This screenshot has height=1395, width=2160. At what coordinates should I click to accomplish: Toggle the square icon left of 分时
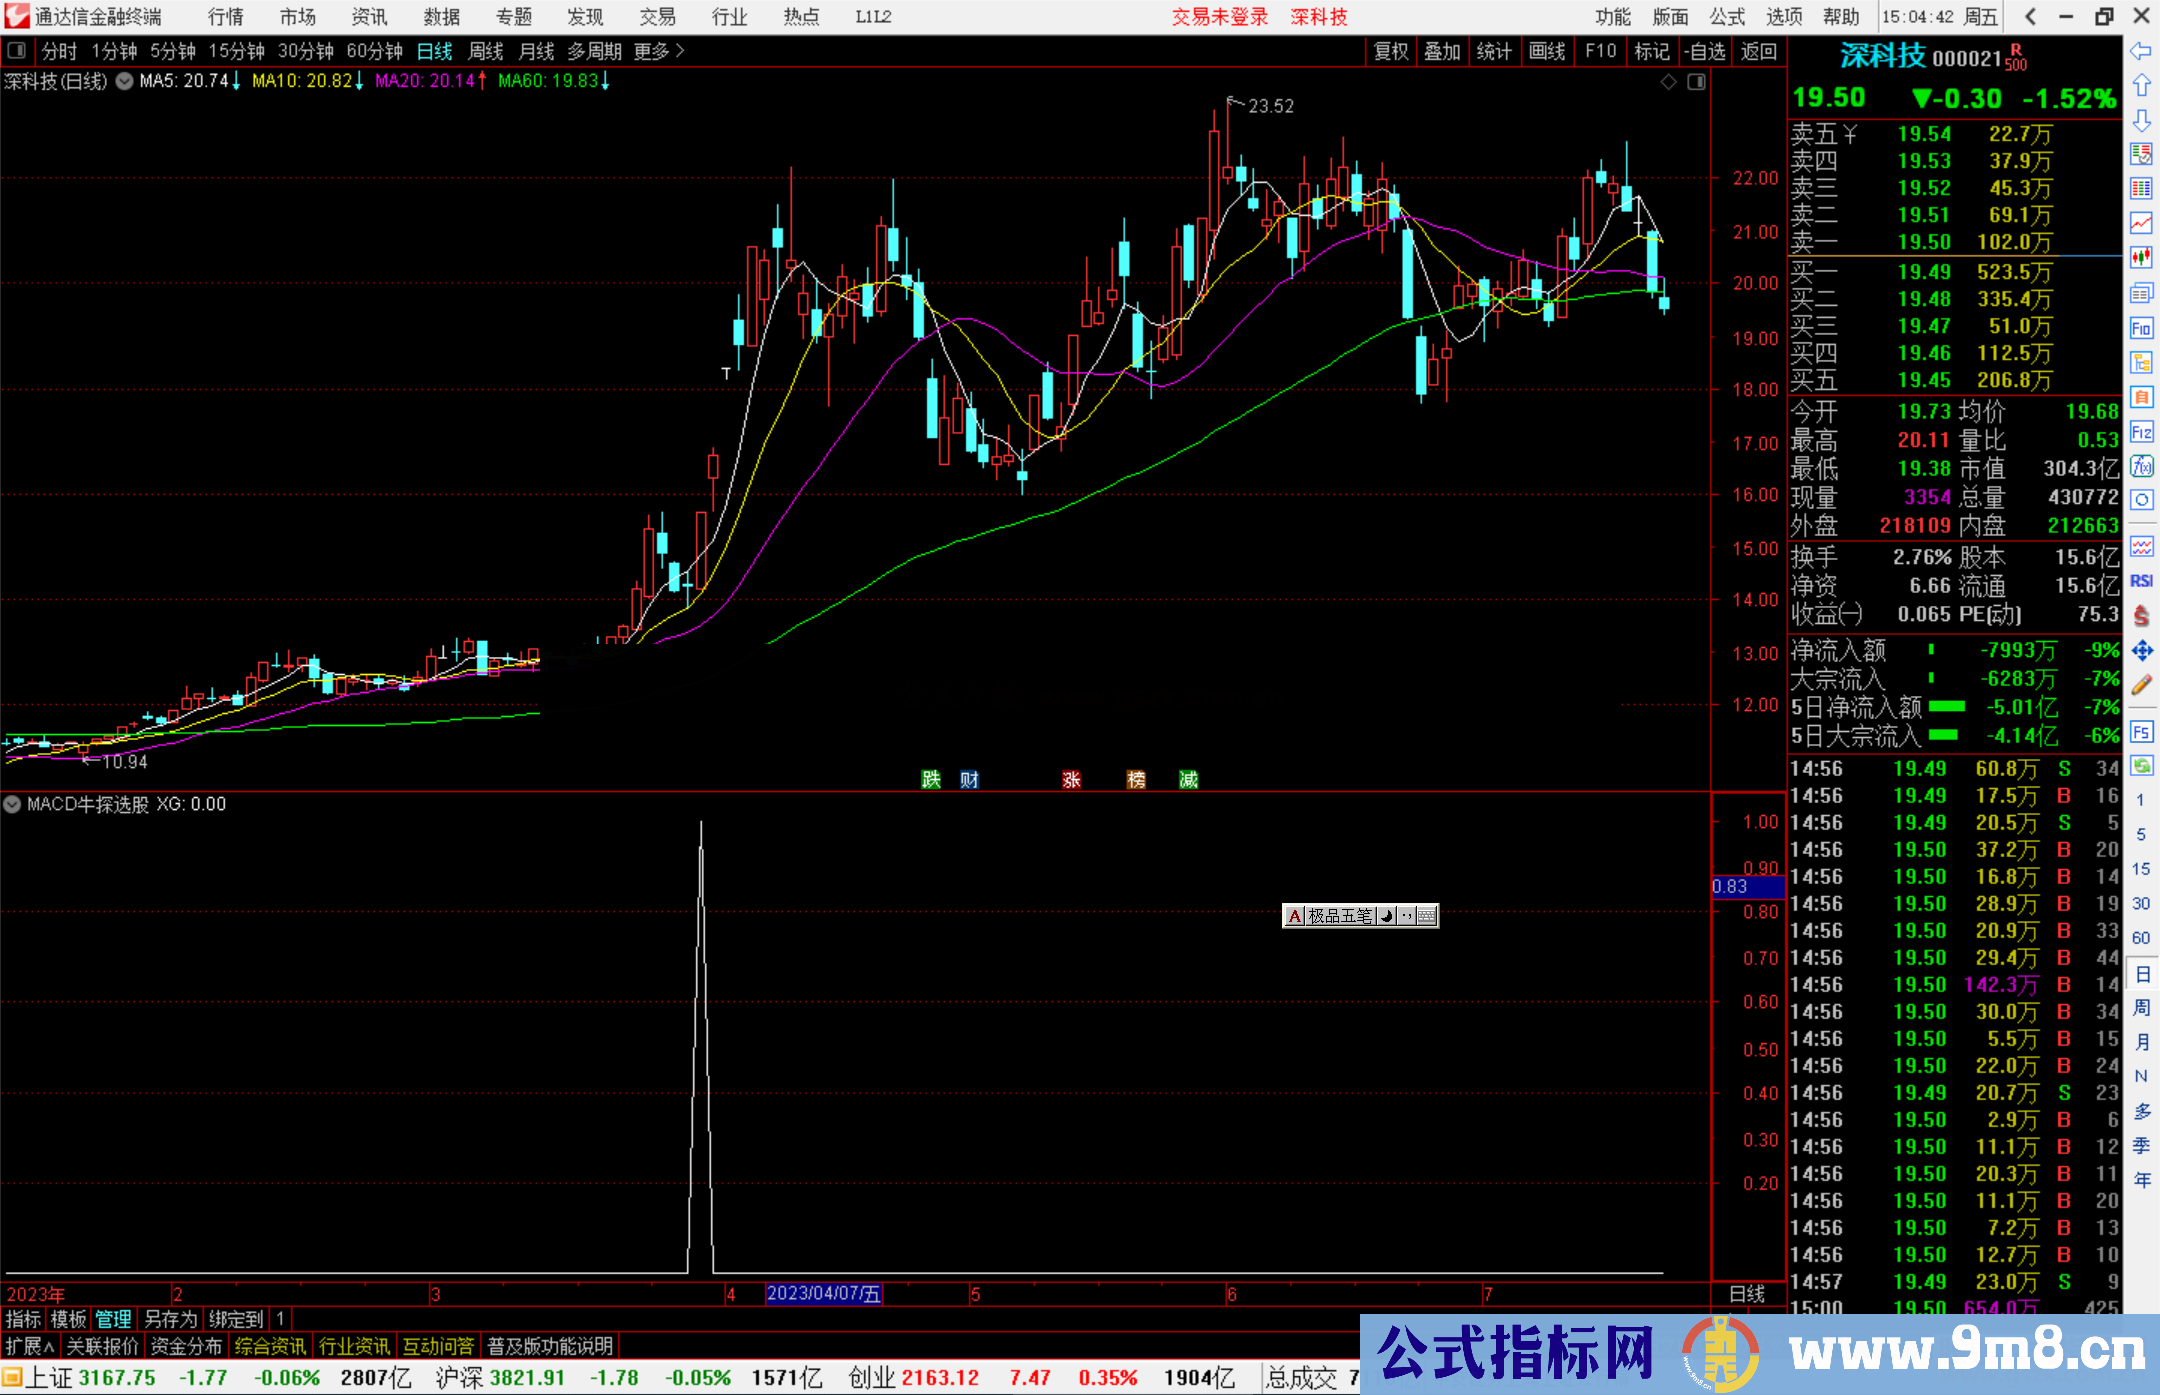coord(17,51)
